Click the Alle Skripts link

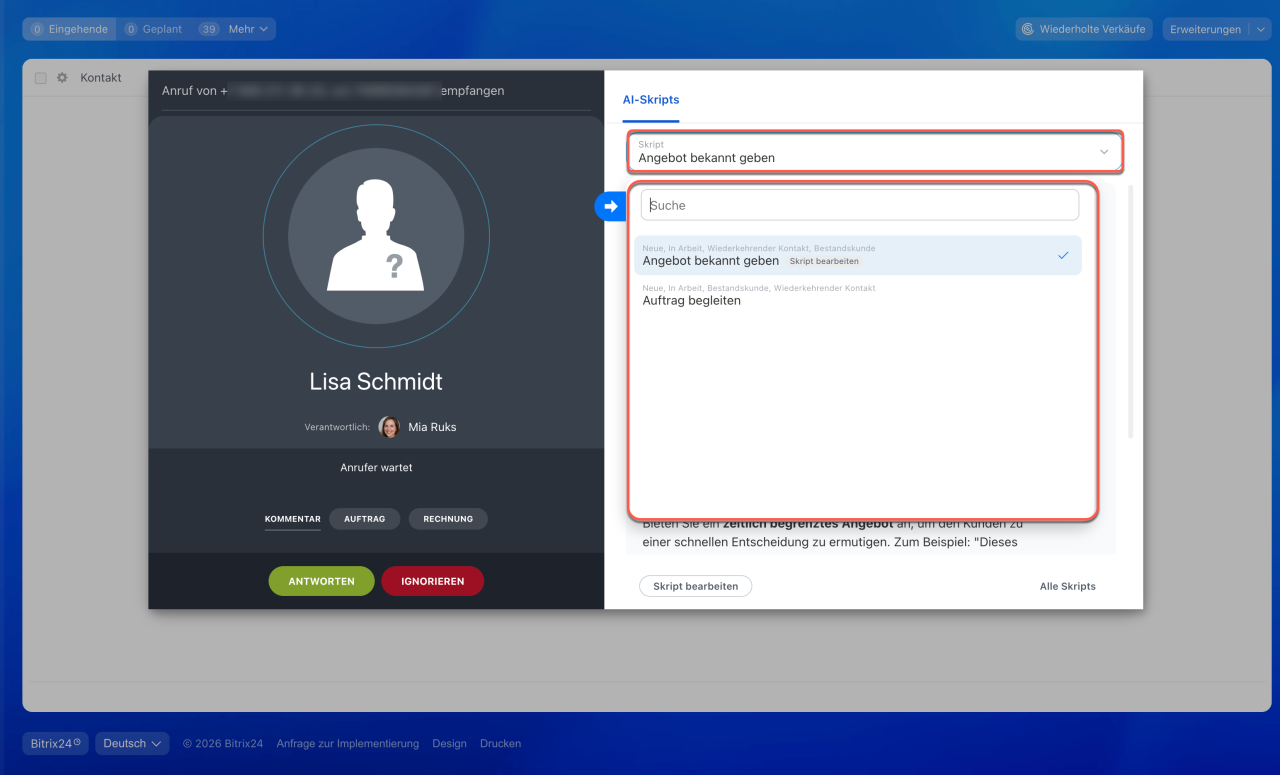(x=1067, y=586)
